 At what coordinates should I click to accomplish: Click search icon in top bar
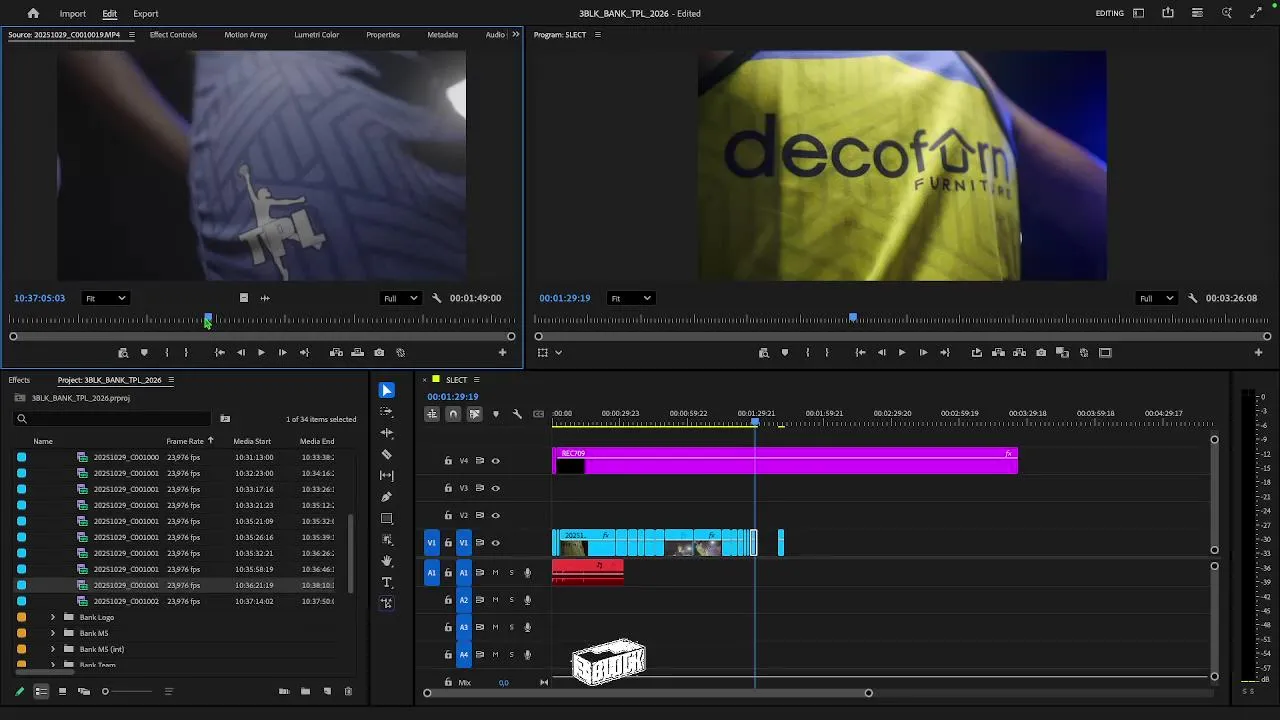(1227, 13)
